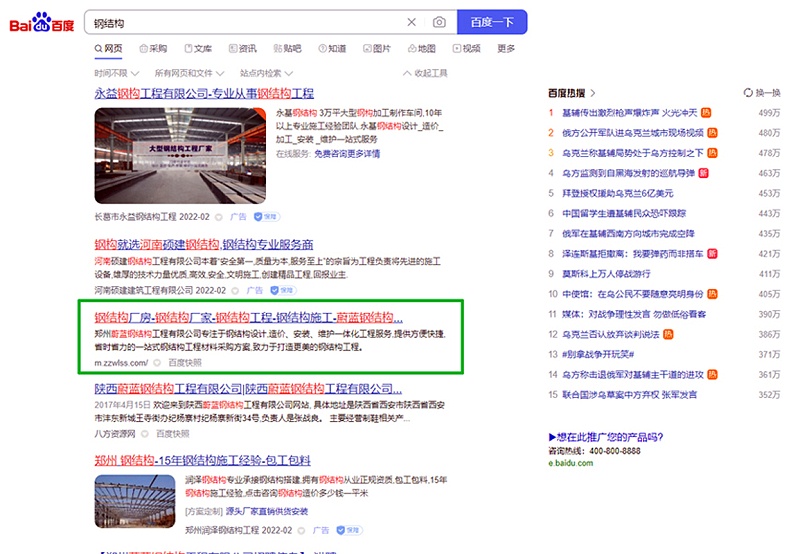Open 百度快照 for m.zzwlss.com result
Screen dimensions: 800x554
(185, 363)
